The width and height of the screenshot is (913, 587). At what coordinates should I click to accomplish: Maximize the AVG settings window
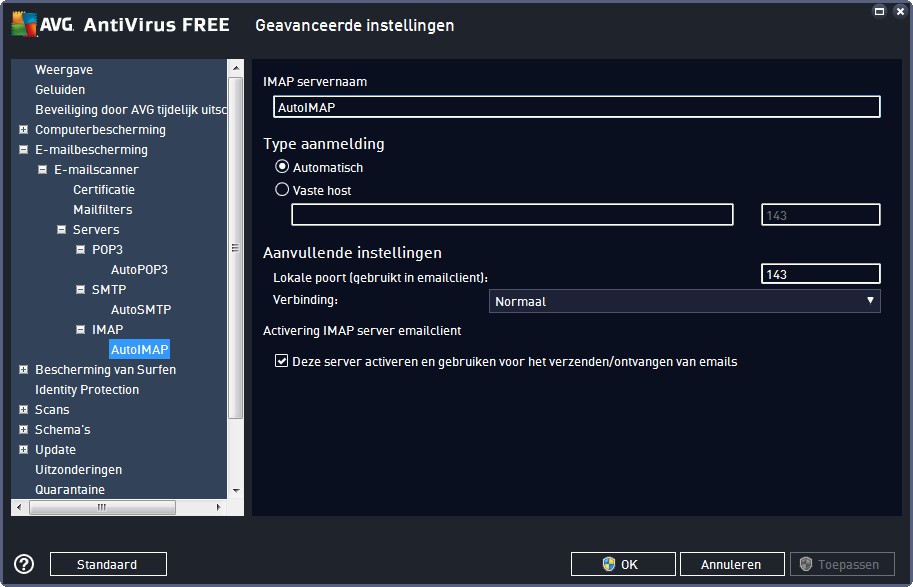(879, 11)
